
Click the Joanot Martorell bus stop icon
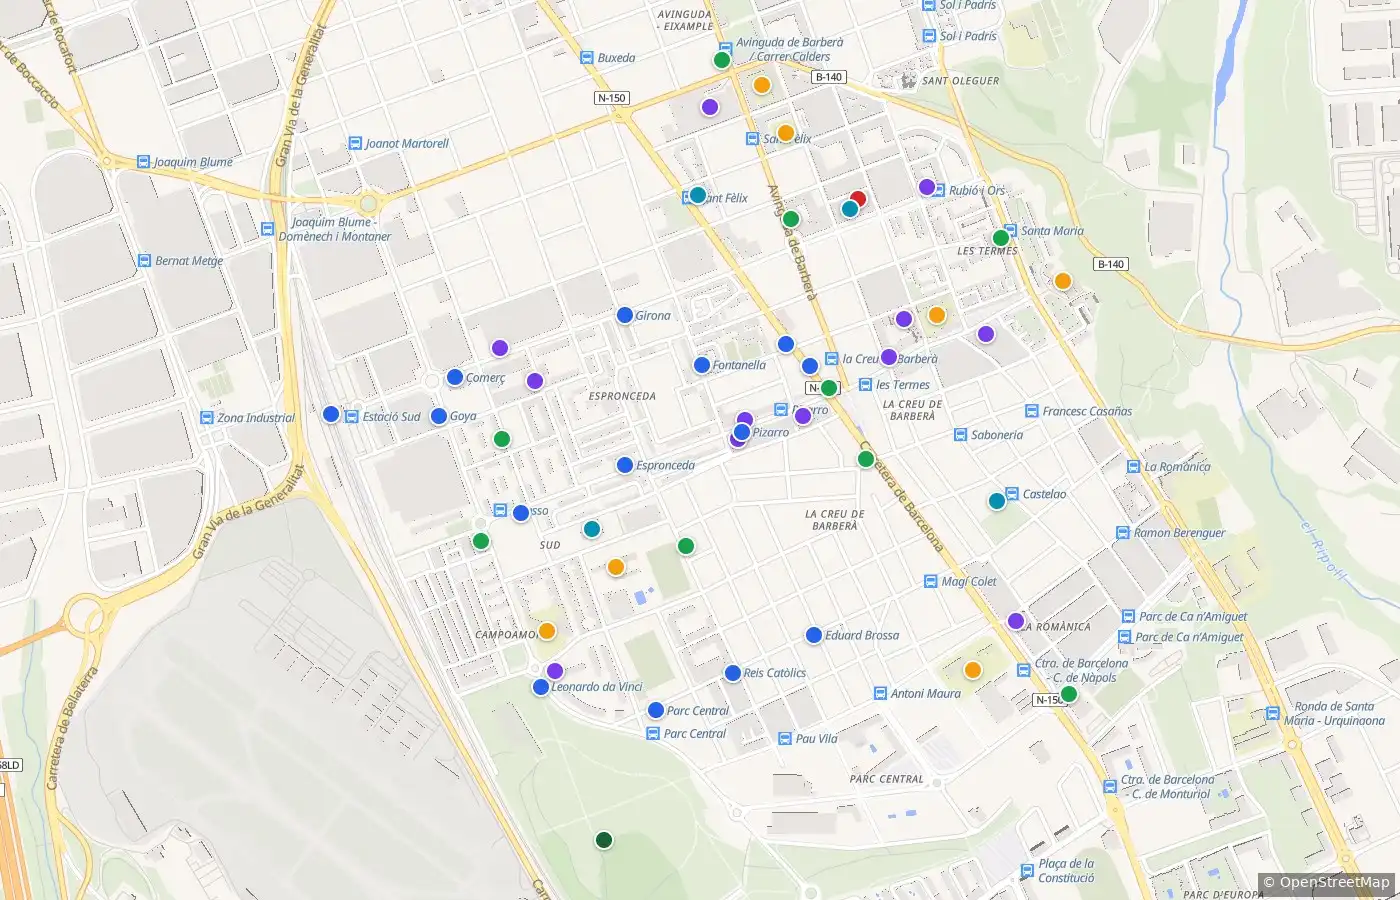[354, 144]
